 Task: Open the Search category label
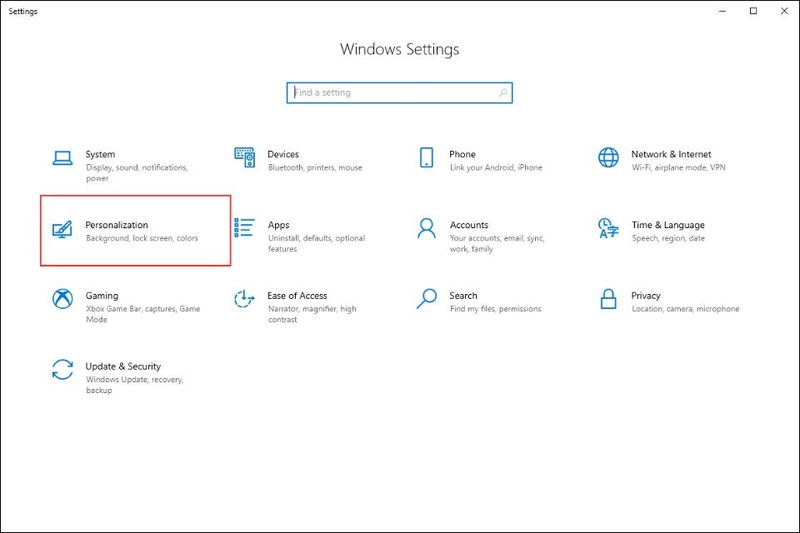click(463, 296)
